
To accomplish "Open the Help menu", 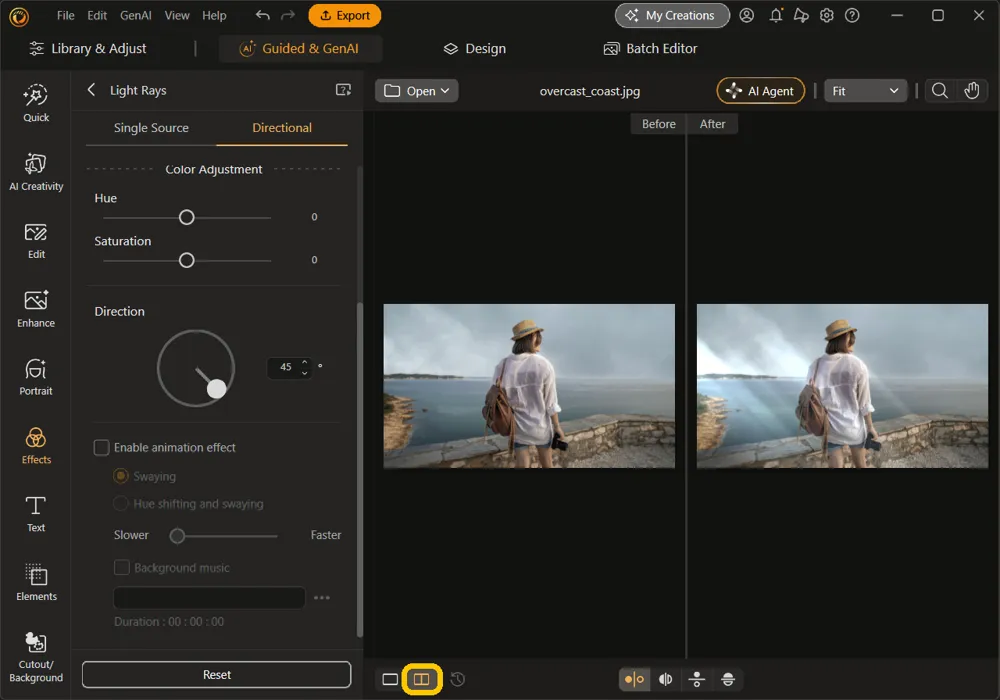I will 214,15.
